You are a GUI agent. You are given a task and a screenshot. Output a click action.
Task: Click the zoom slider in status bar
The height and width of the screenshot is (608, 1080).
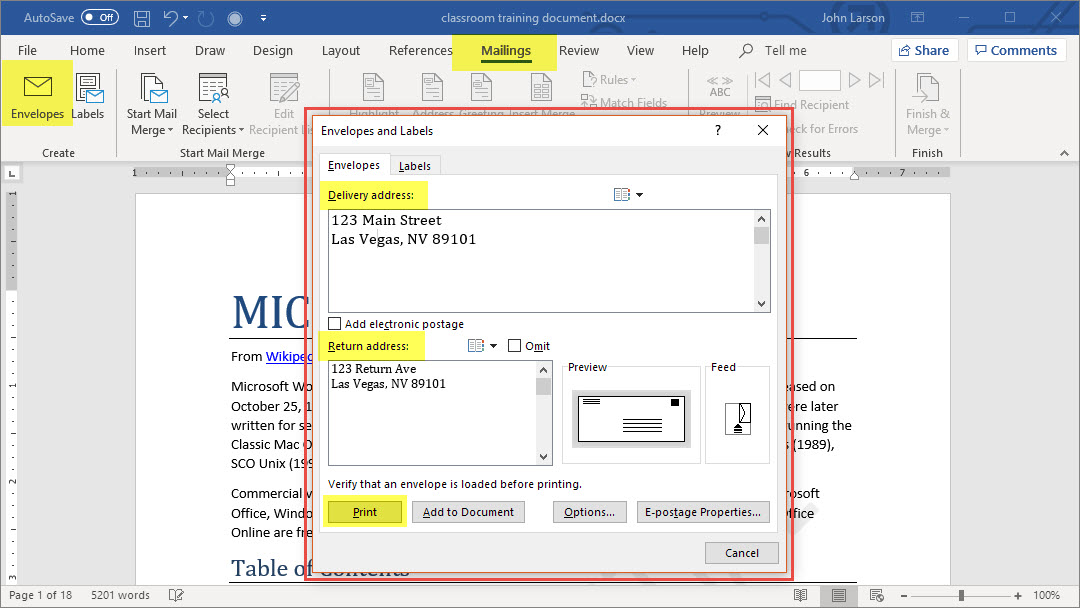[961, 595]
